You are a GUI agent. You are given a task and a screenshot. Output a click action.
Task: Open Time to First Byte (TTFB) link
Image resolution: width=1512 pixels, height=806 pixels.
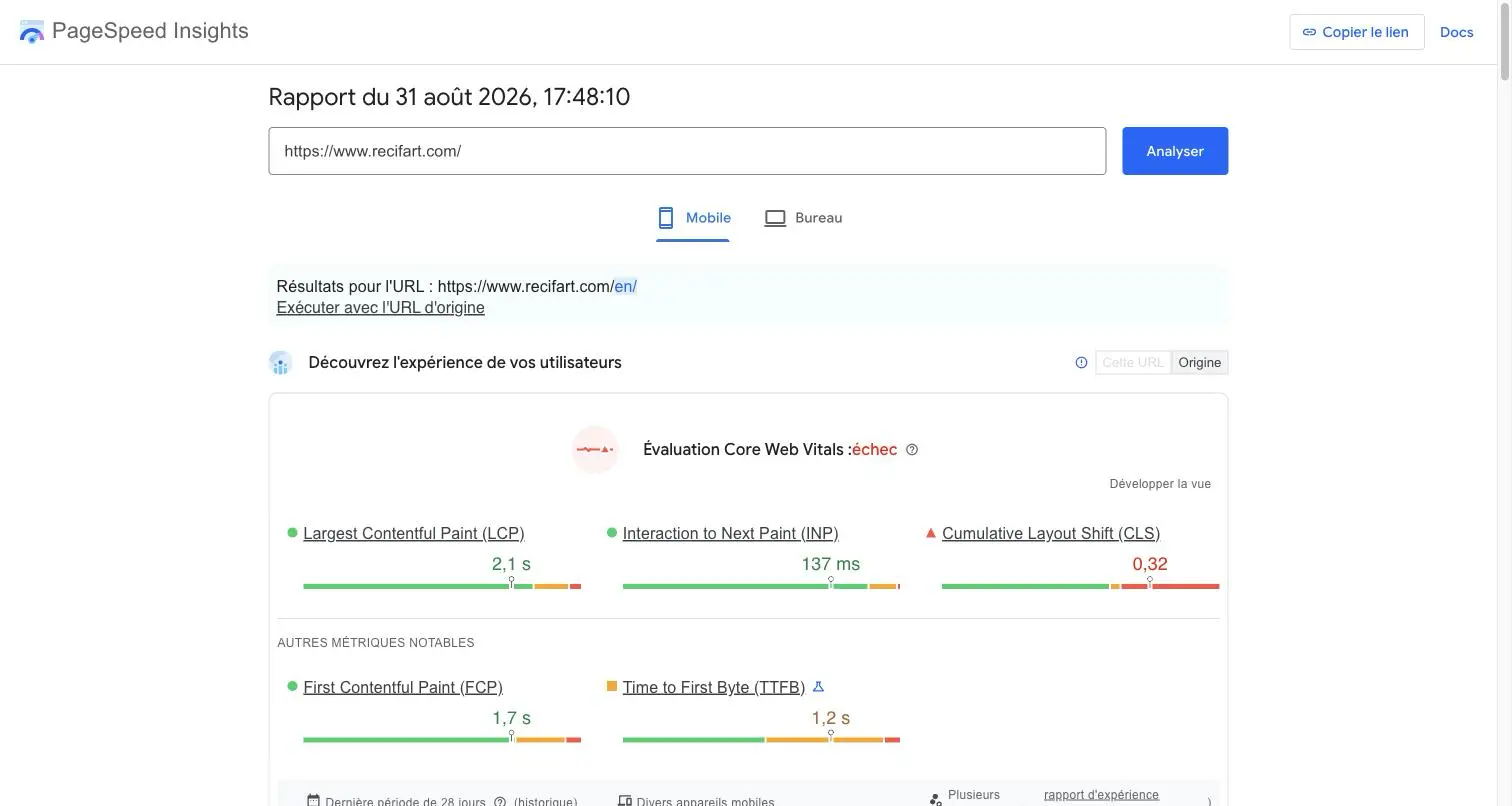[714, 688]
